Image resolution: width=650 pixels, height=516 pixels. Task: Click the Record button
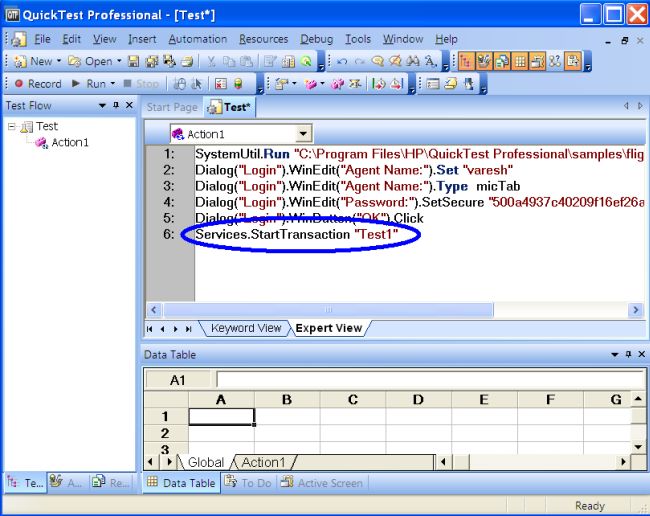click(x=38, y=84)
